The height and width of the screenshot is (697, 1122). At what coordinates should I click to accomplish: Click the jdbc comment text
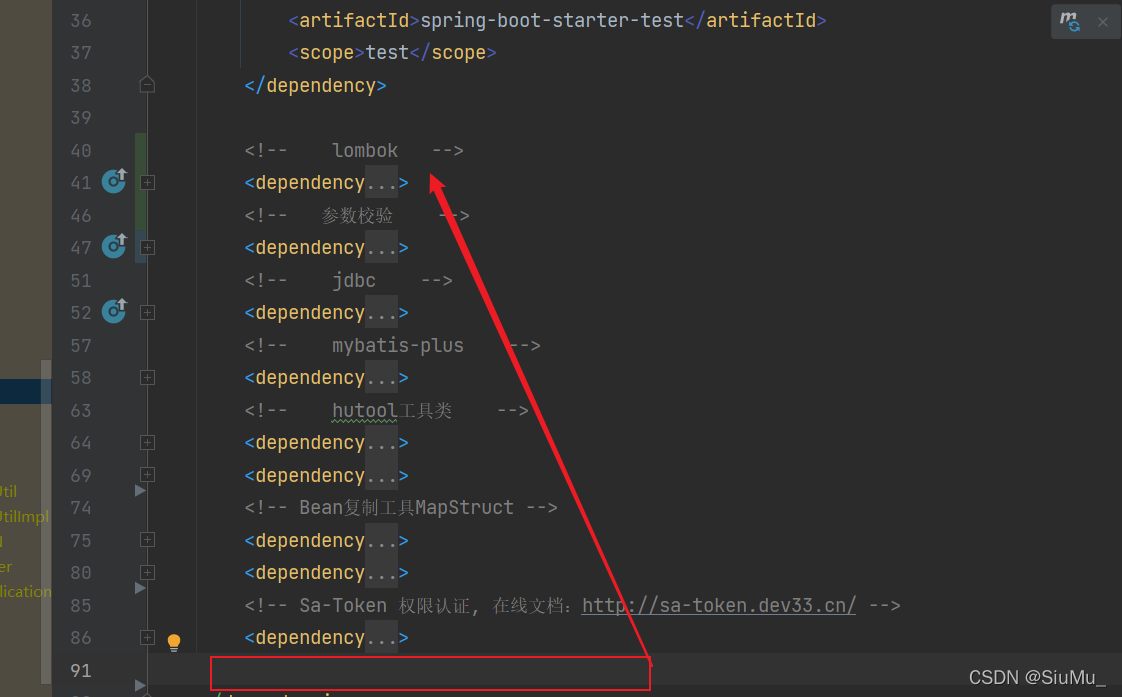click(x=353, y=281)
